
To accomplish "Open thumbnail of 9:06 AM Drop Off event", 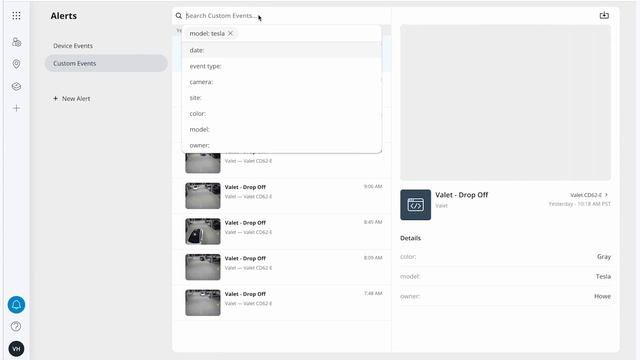I will [203, 196].
